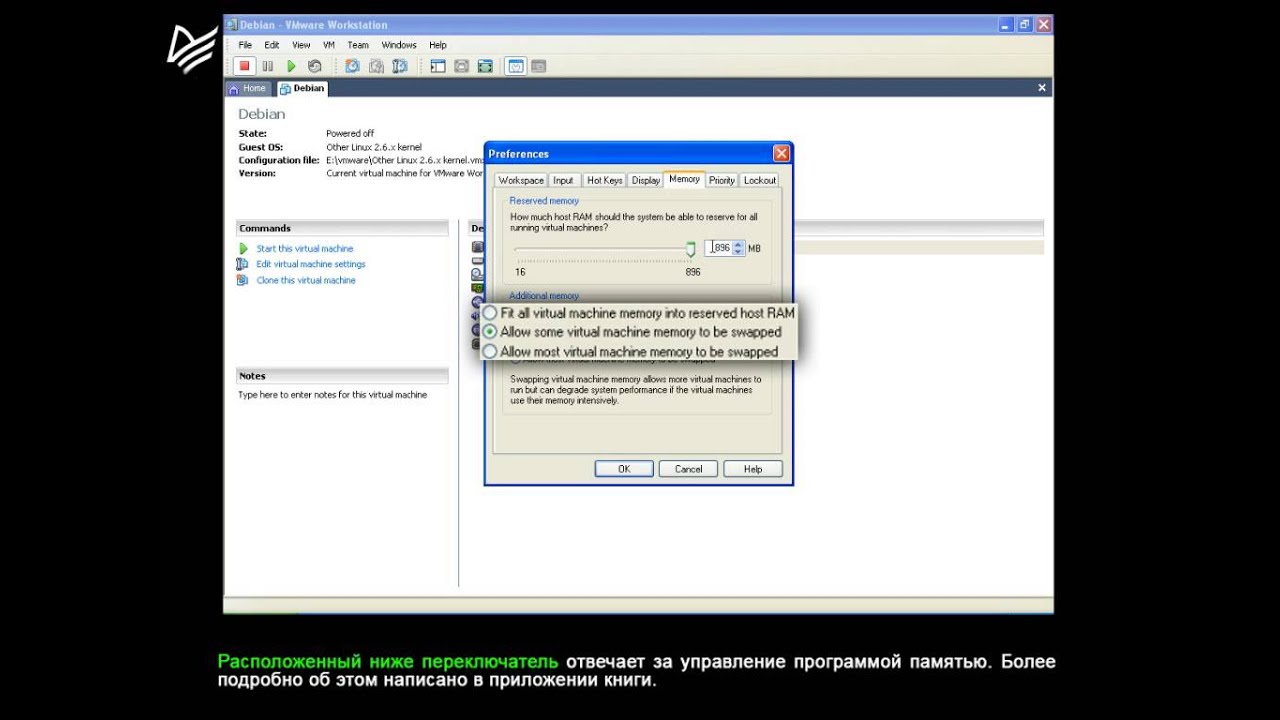
Task: Click Clone this virtual machine link
Action: (x=306, y=280)
